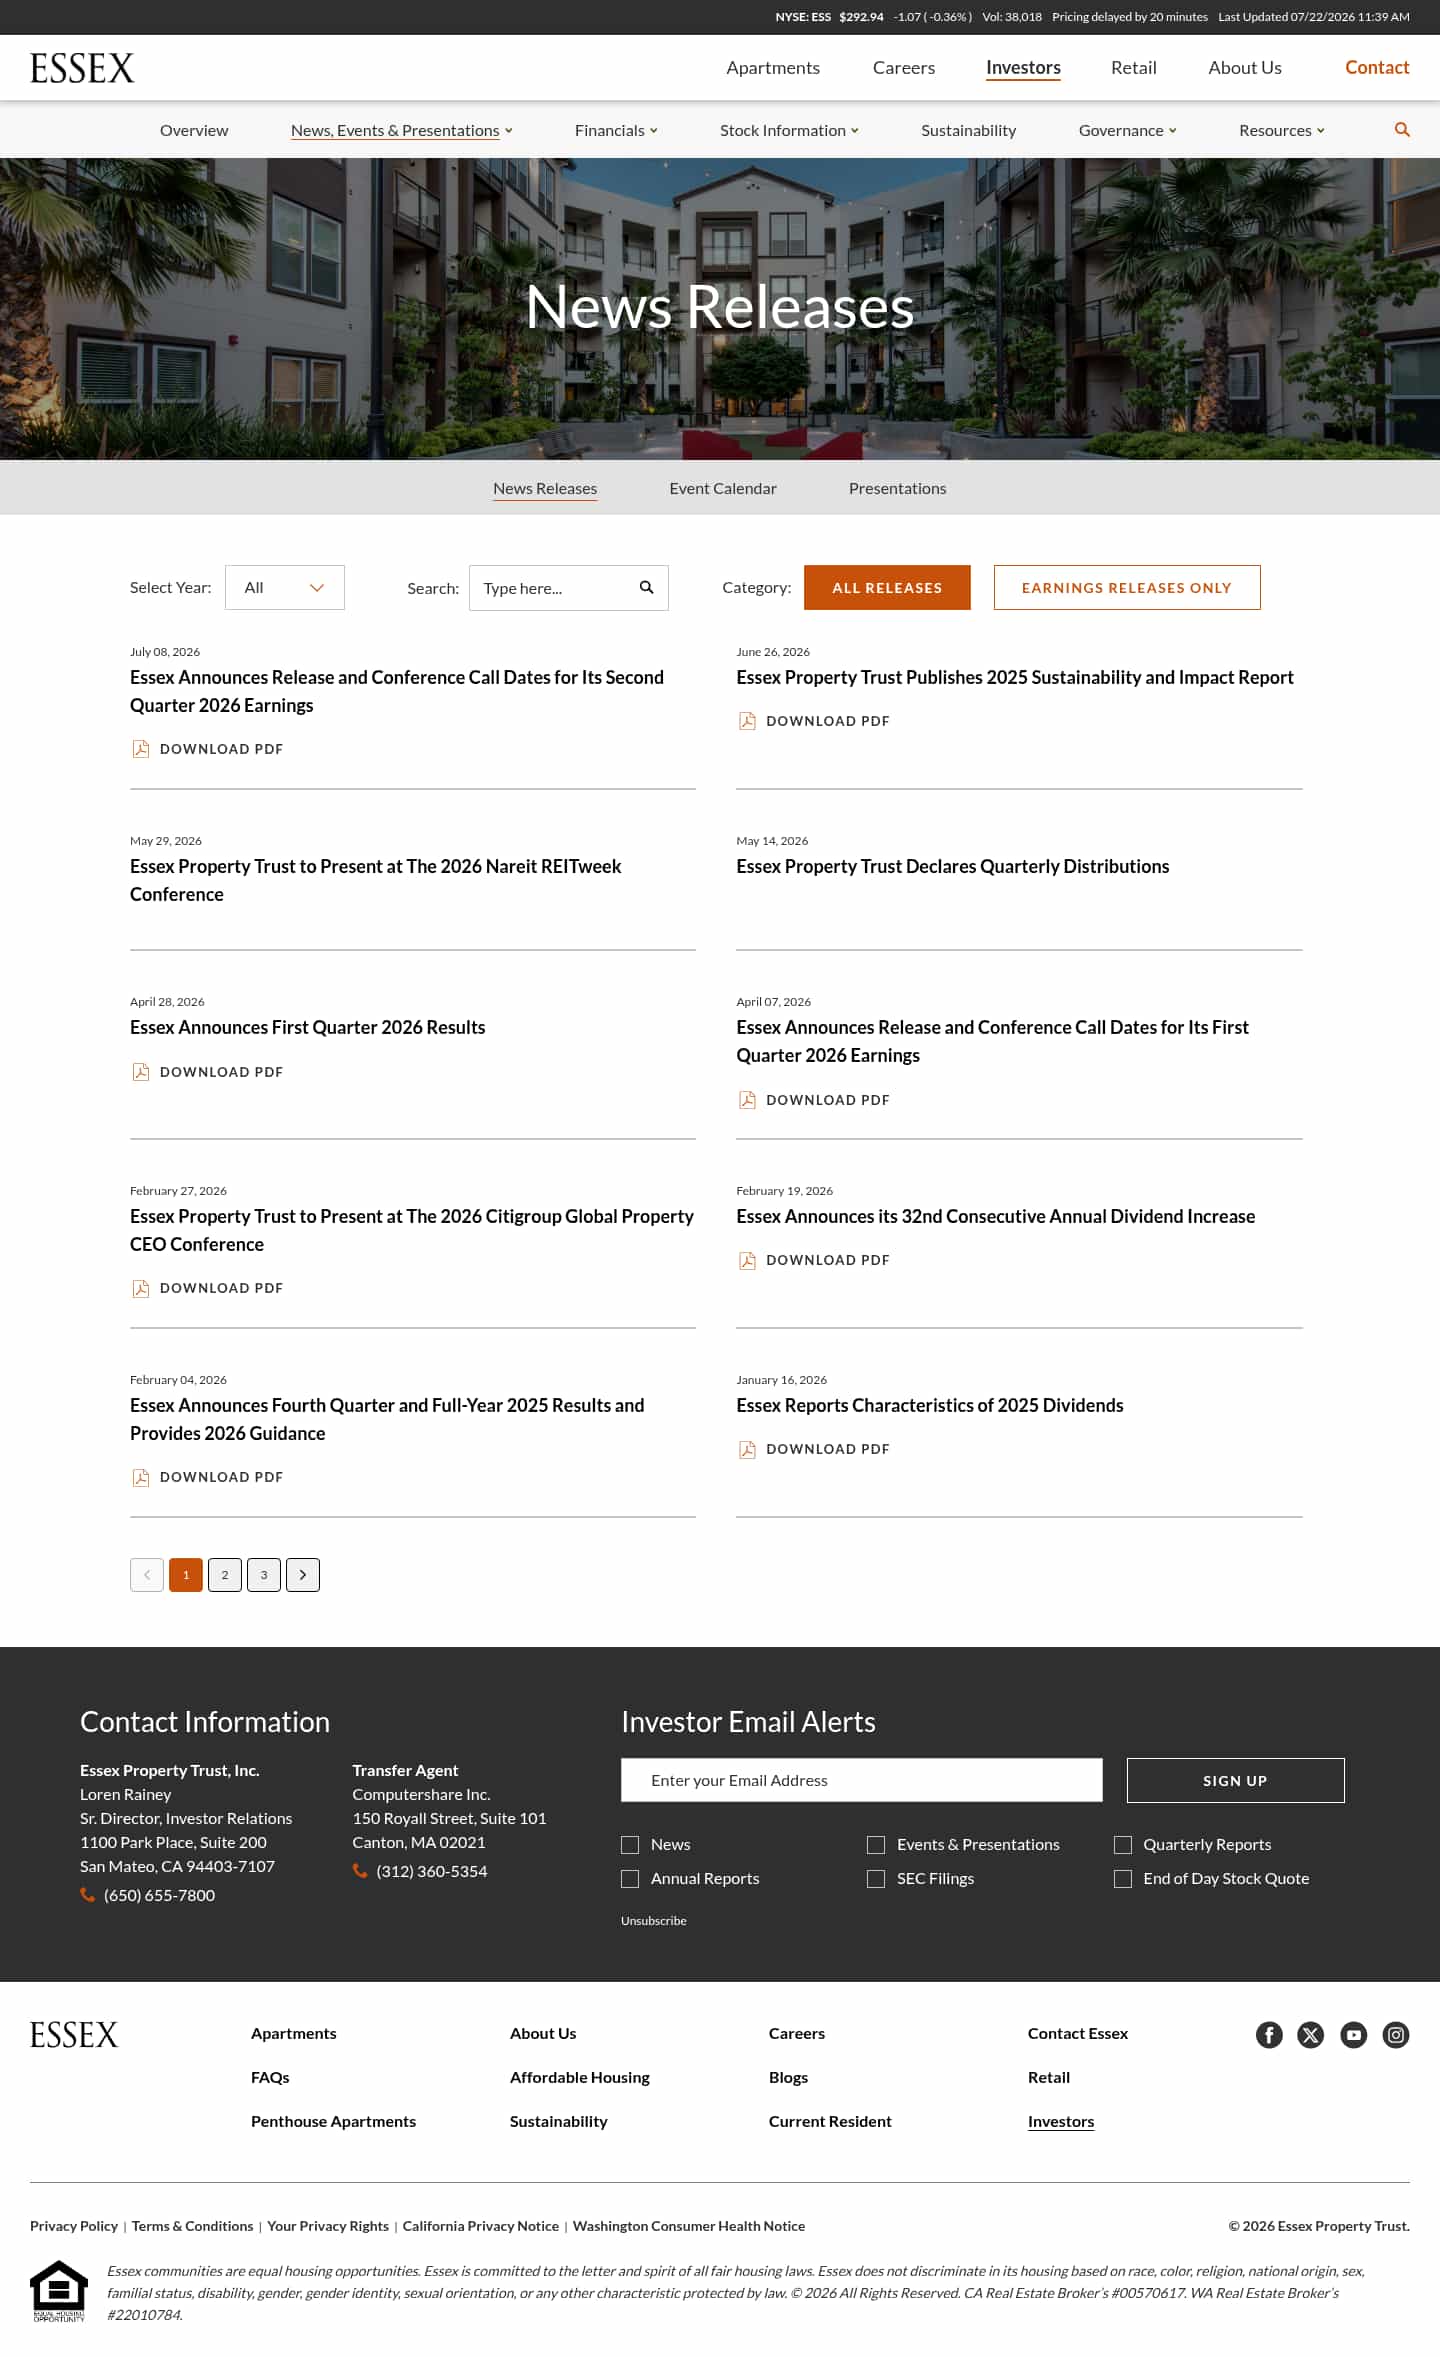
Task: Click PDF icon for 32nd Consecutive Annual Dividend Increase
Action: tap(747, 1260)
